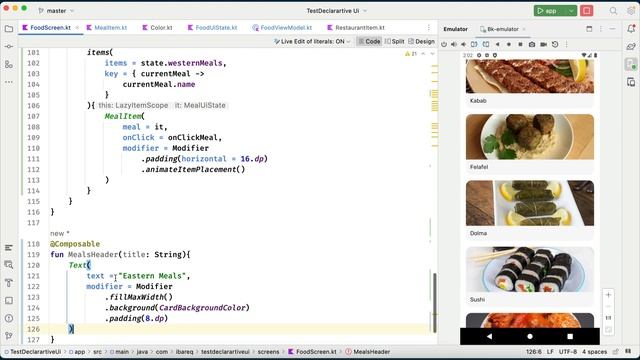Tap the Android Back navigation button
The height and width of the screenshot is (360, 640).
click(x=489, y=336)
